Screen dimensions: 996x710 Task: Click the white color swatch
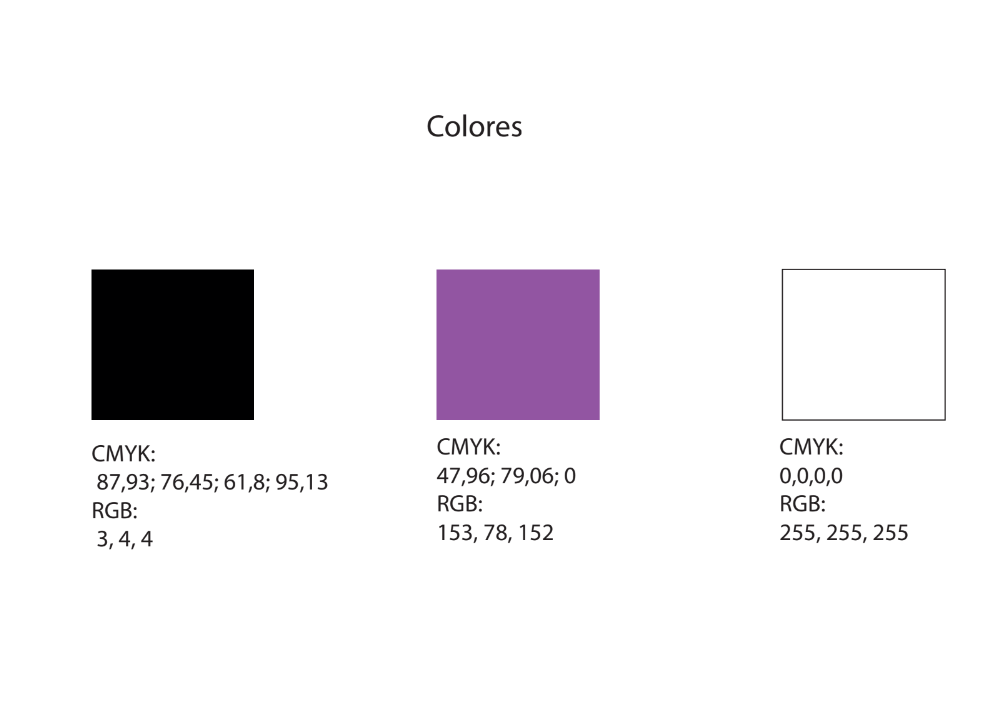coord(863,344)
